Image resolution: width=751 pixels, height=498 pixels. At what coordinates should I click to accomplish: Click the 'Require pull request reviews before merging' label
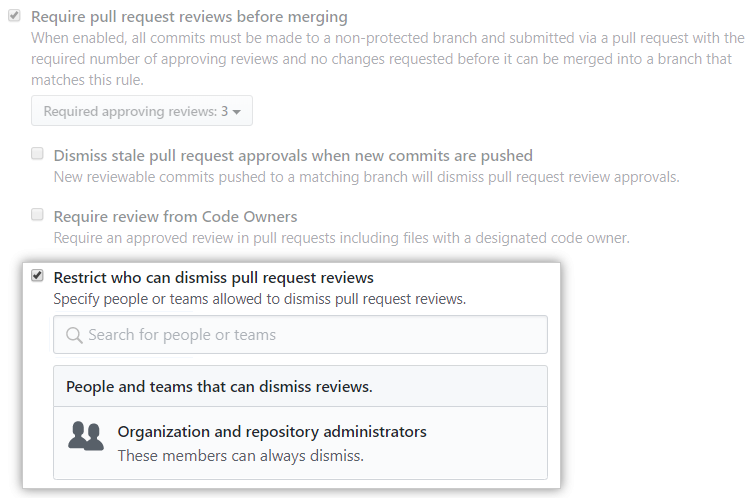pos(190,17)
